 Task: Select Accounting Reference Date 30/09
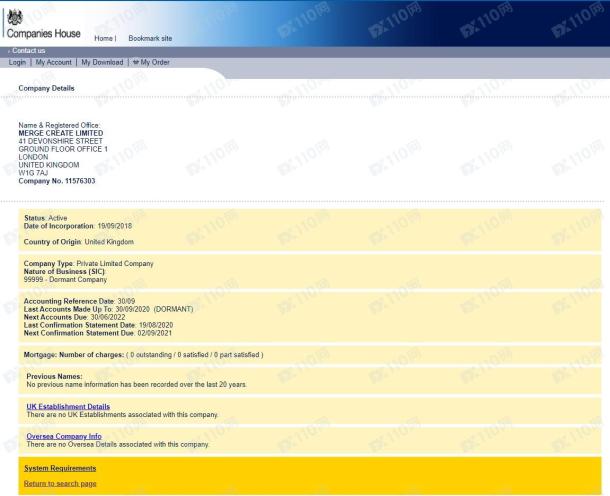(x=79, y=301)
